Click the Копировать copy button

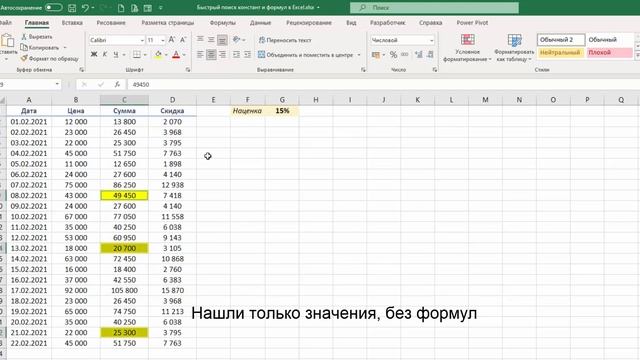[x=40, y=48]
